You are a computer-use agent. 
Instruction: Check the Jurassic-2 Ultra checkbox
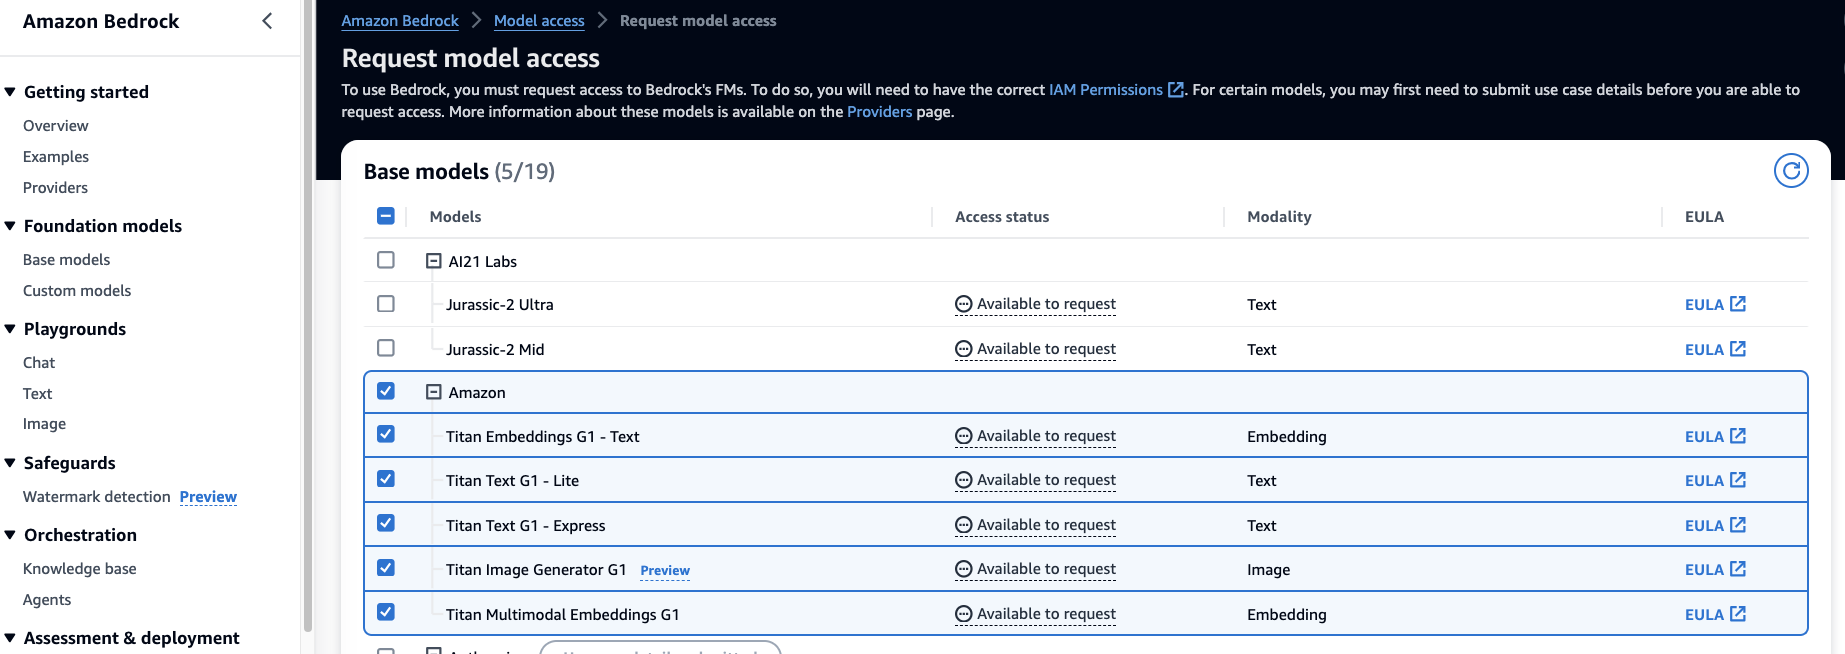(x=386, y=304)
